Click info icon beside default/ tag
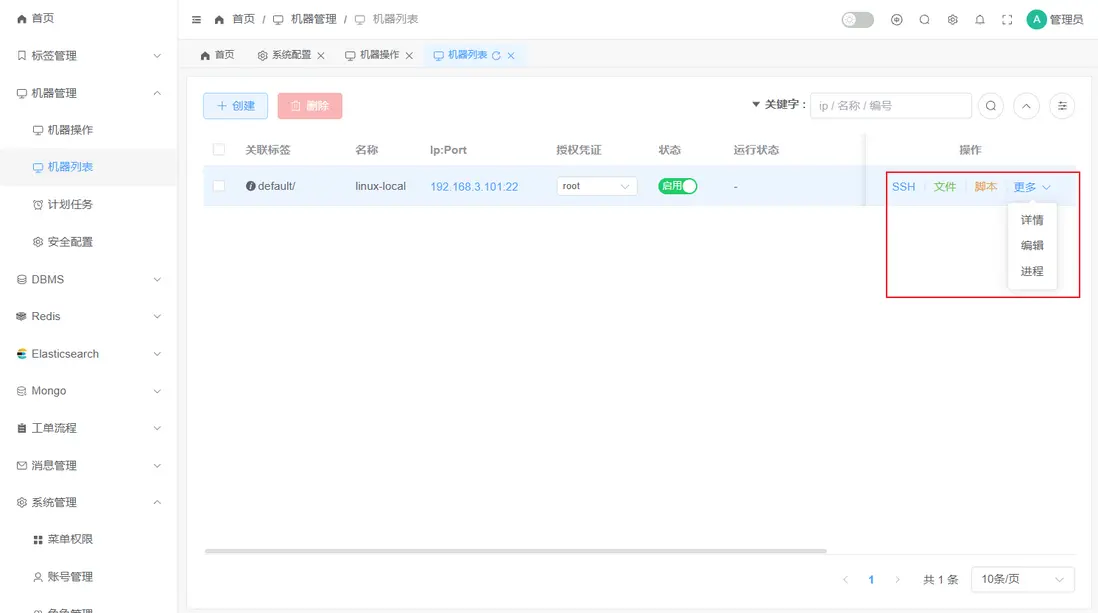Screen dimensions: 1098x613 point(251,186)
